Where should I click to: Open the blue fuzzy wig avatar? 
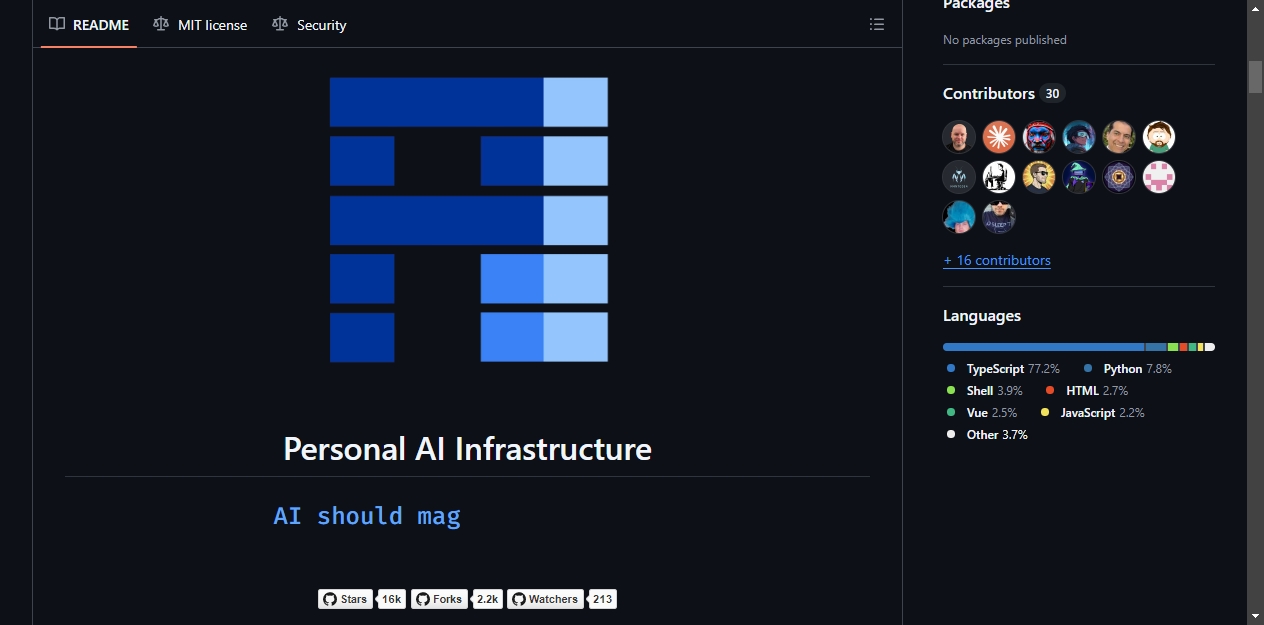pos(959,217)
